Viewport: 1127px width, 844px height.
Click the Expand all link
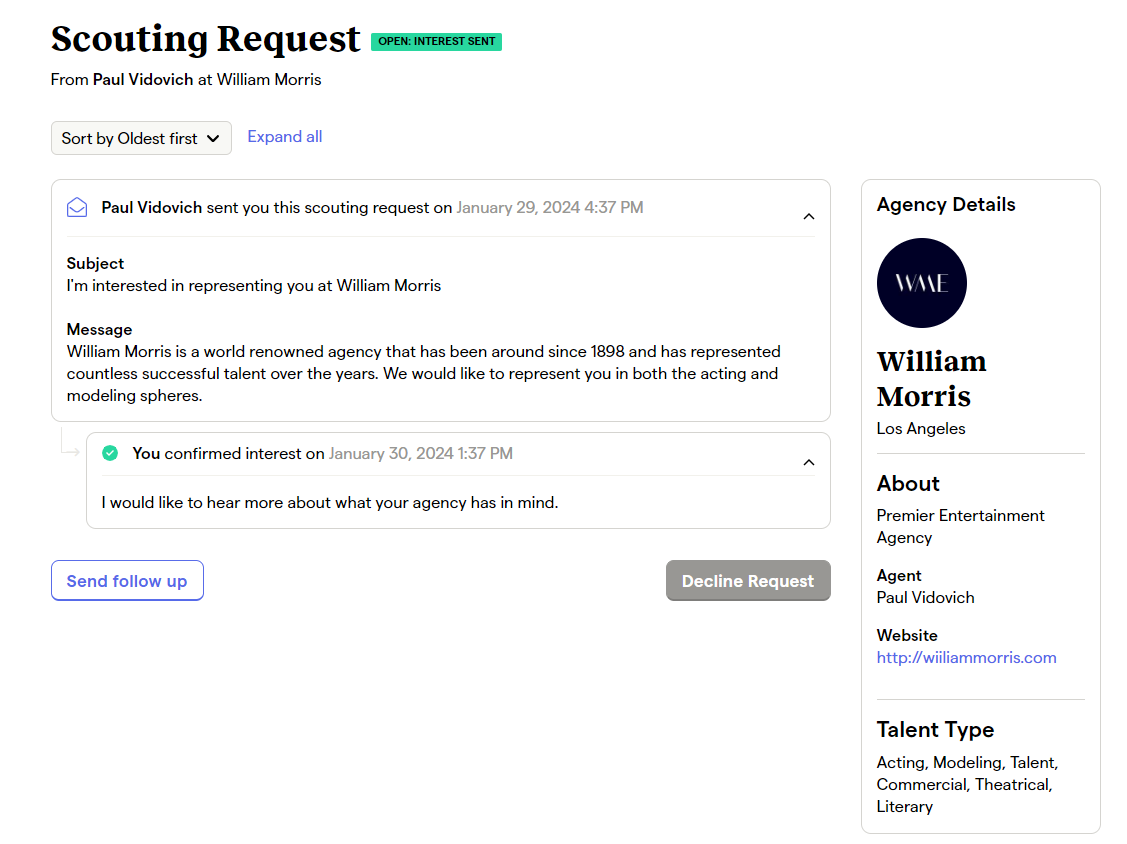(x=285, y=137)
